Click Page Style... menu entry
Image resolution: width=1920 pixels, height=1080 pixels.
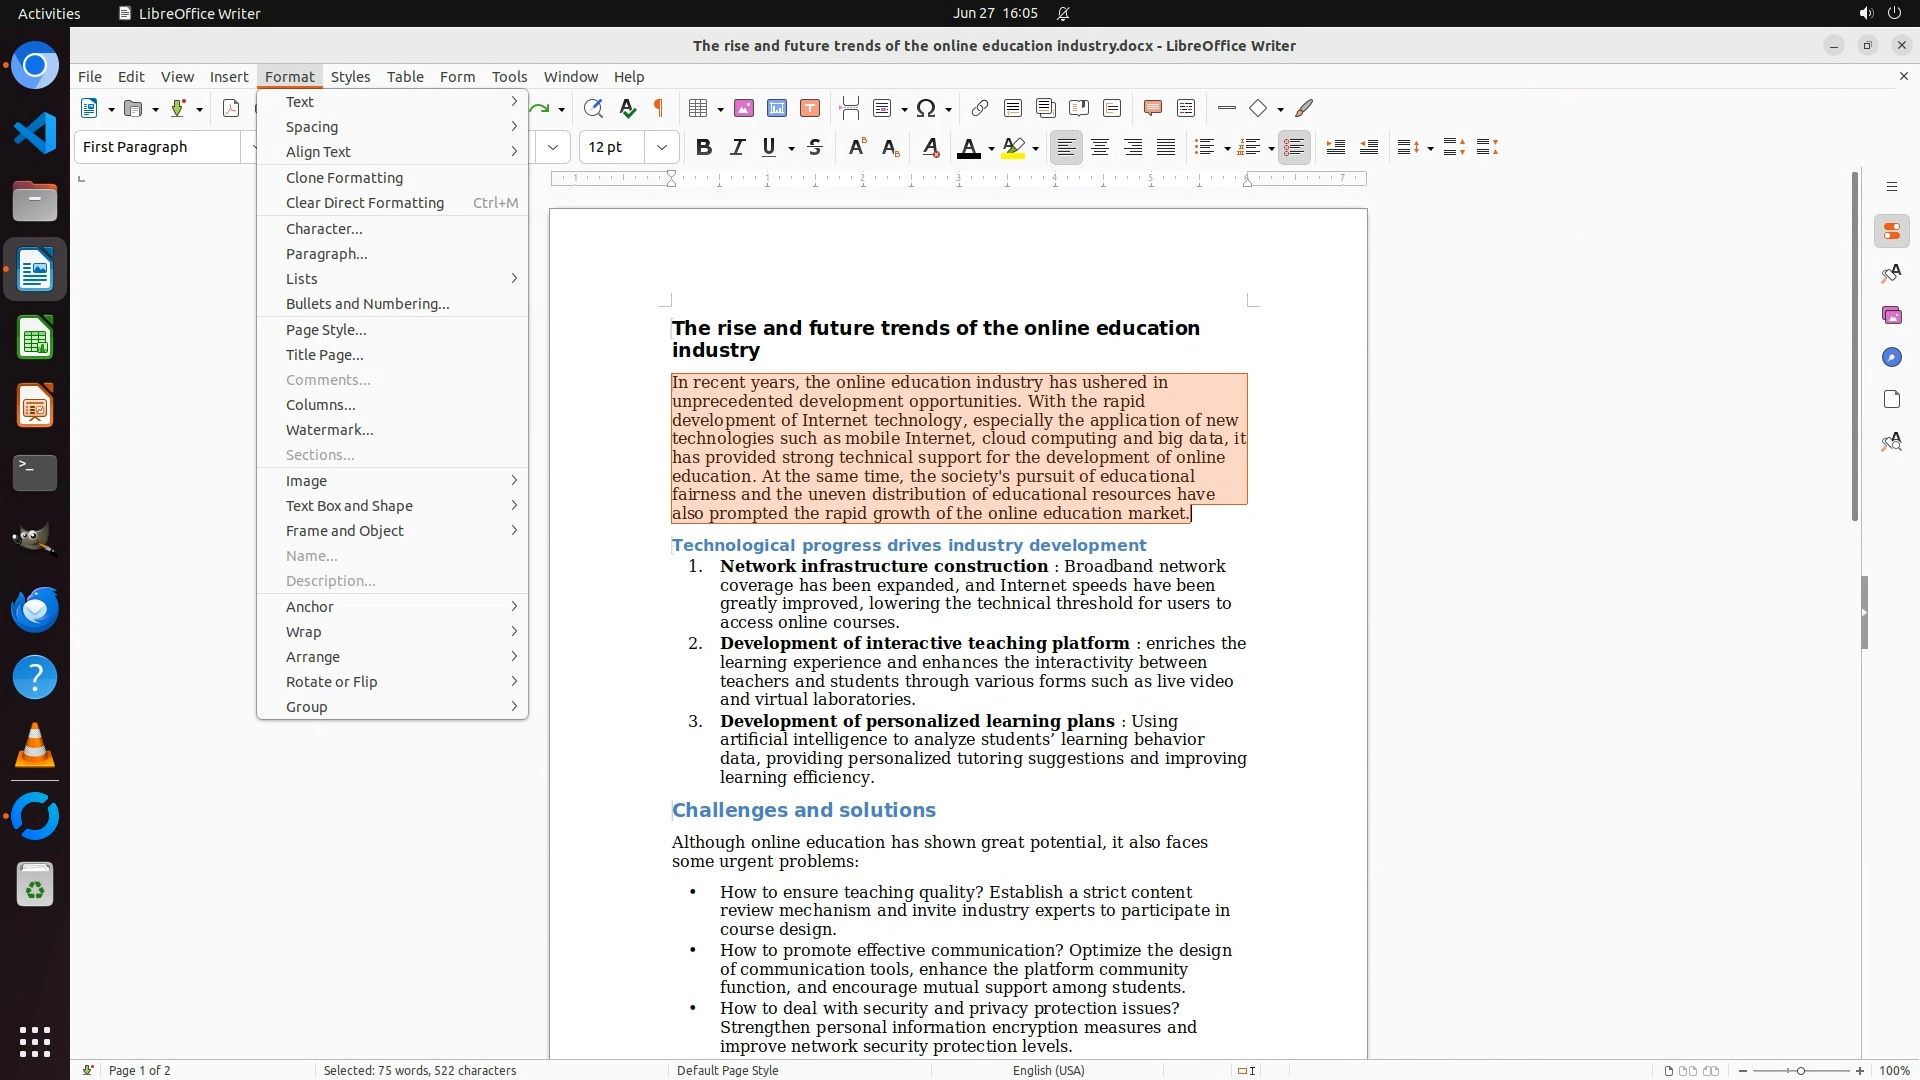pyautogui.click(x=326, y=330)
